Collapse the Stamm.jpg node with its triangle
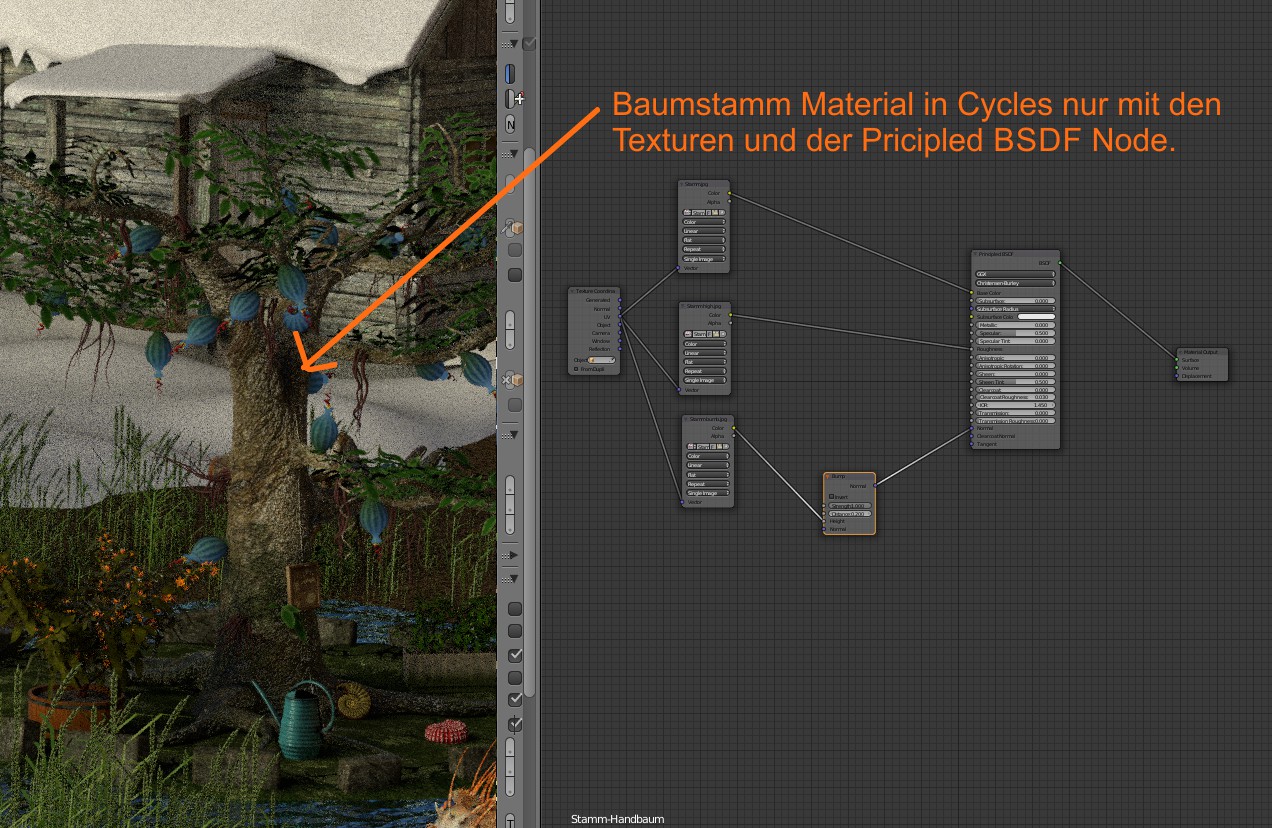Viewport: 1272px width, 828px height. point(681,184)
